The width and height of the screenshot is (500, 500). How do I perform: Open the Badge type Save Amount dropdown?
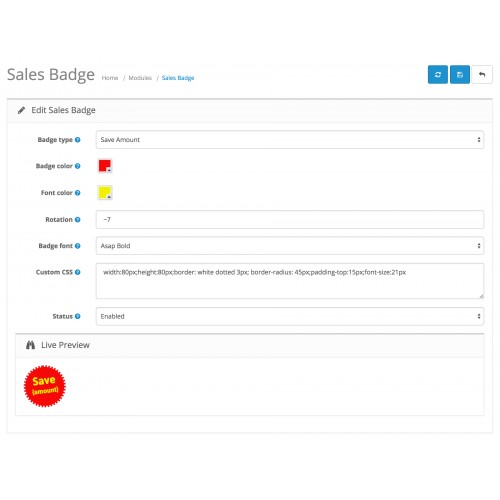click(290, 140)
